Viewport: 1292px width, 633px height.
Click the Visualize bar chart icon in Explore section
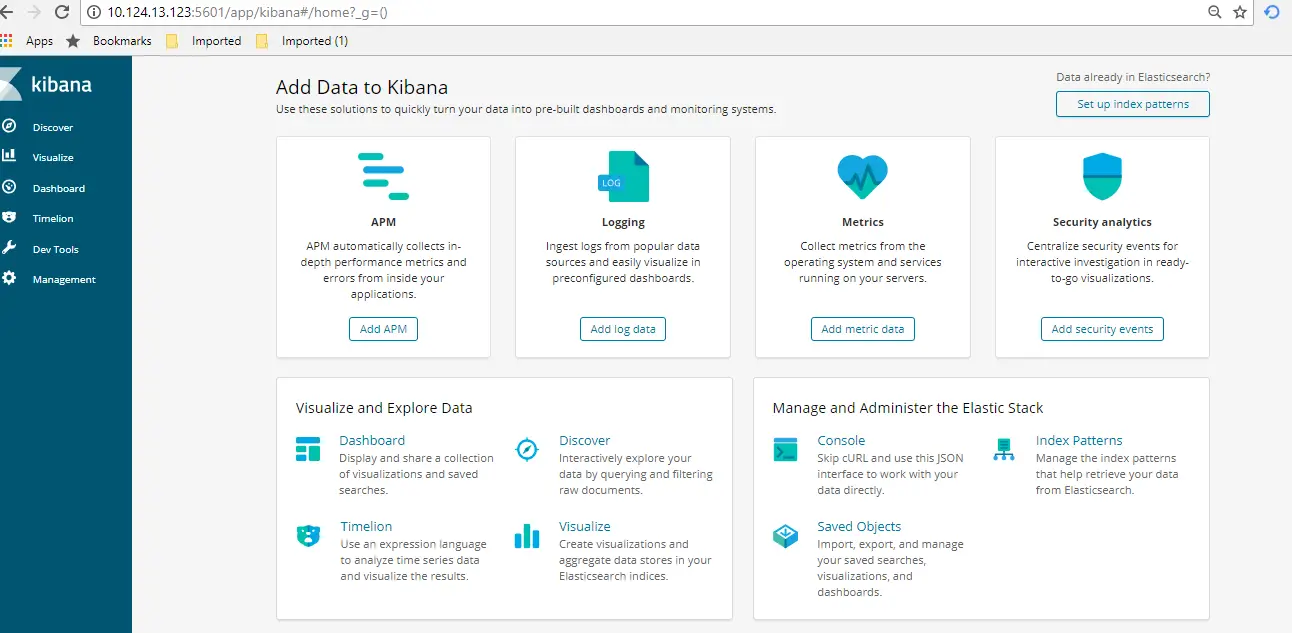pyautogui.click(x=527, y=536)
